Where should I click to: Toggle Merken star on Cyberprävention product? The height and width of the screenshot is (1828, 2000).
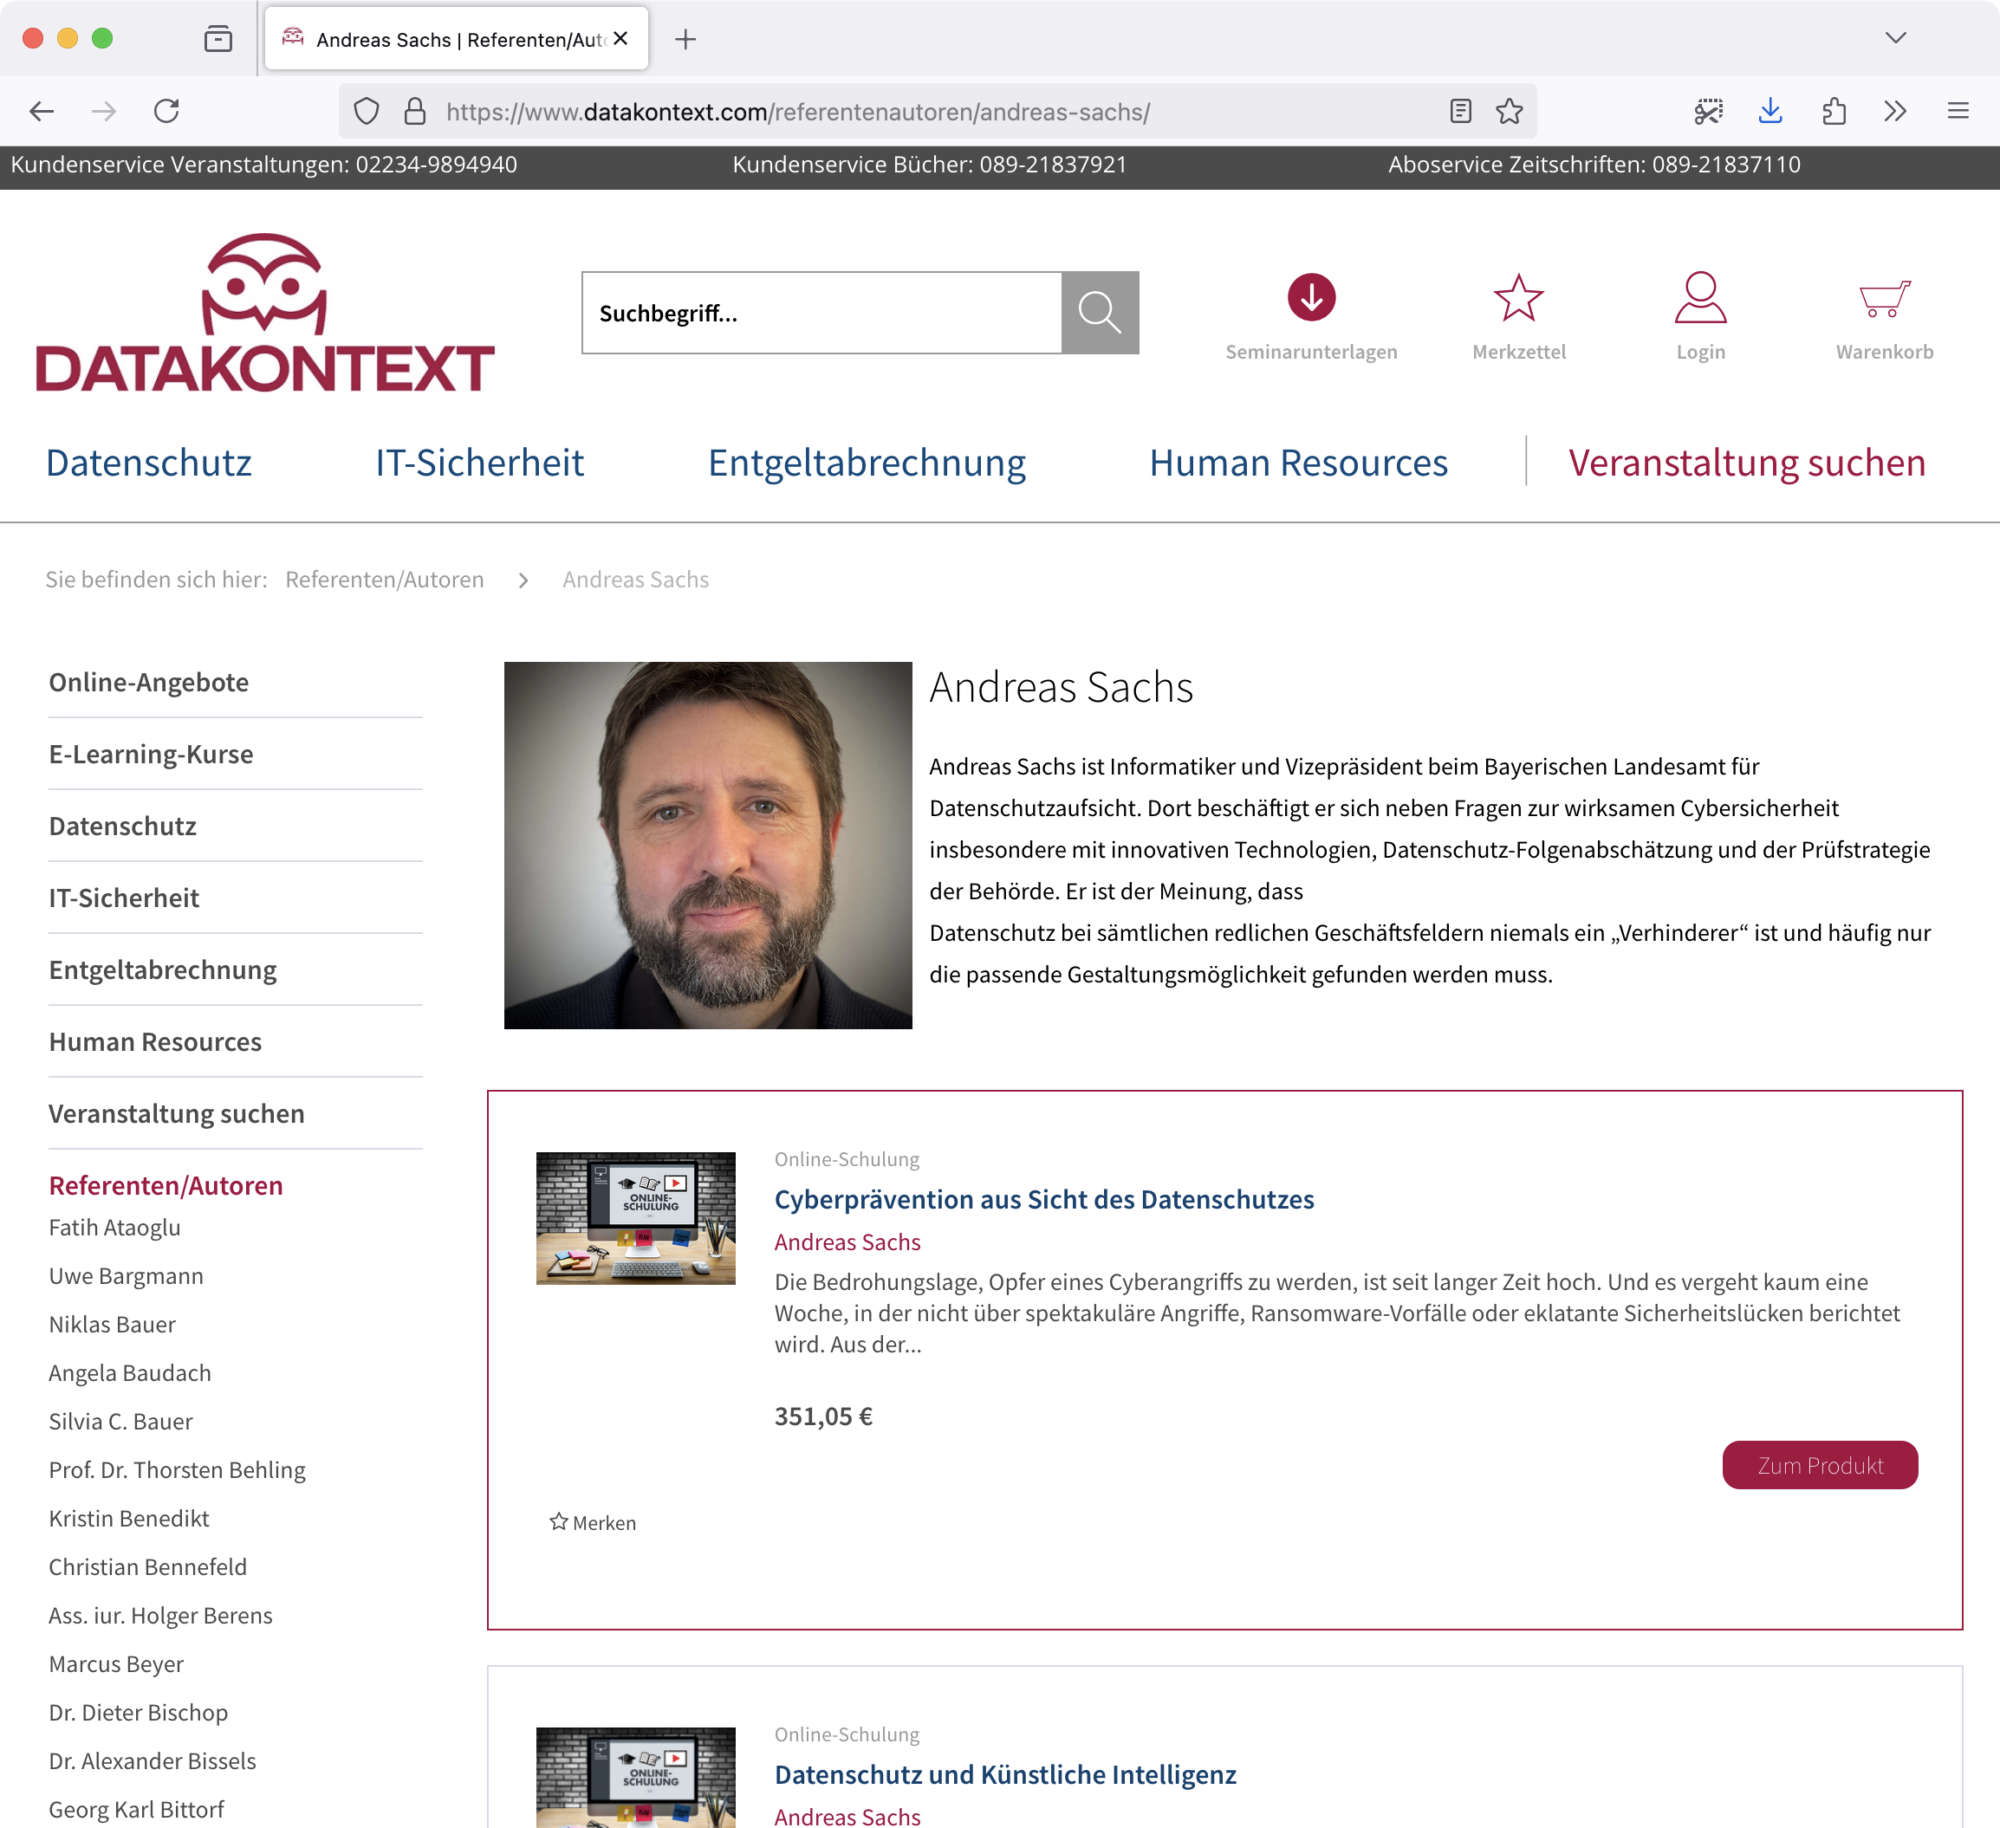558,1521
